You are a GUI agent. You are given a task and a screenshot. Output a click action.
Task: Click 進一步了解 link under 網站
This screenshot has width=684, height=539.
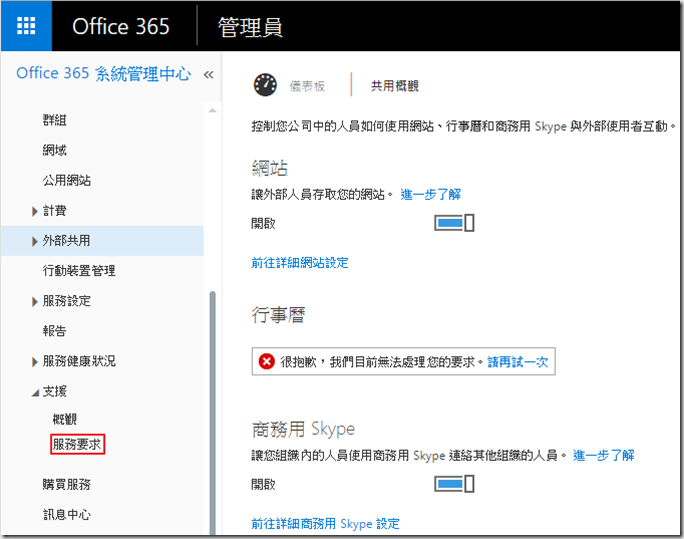(431, 194)
